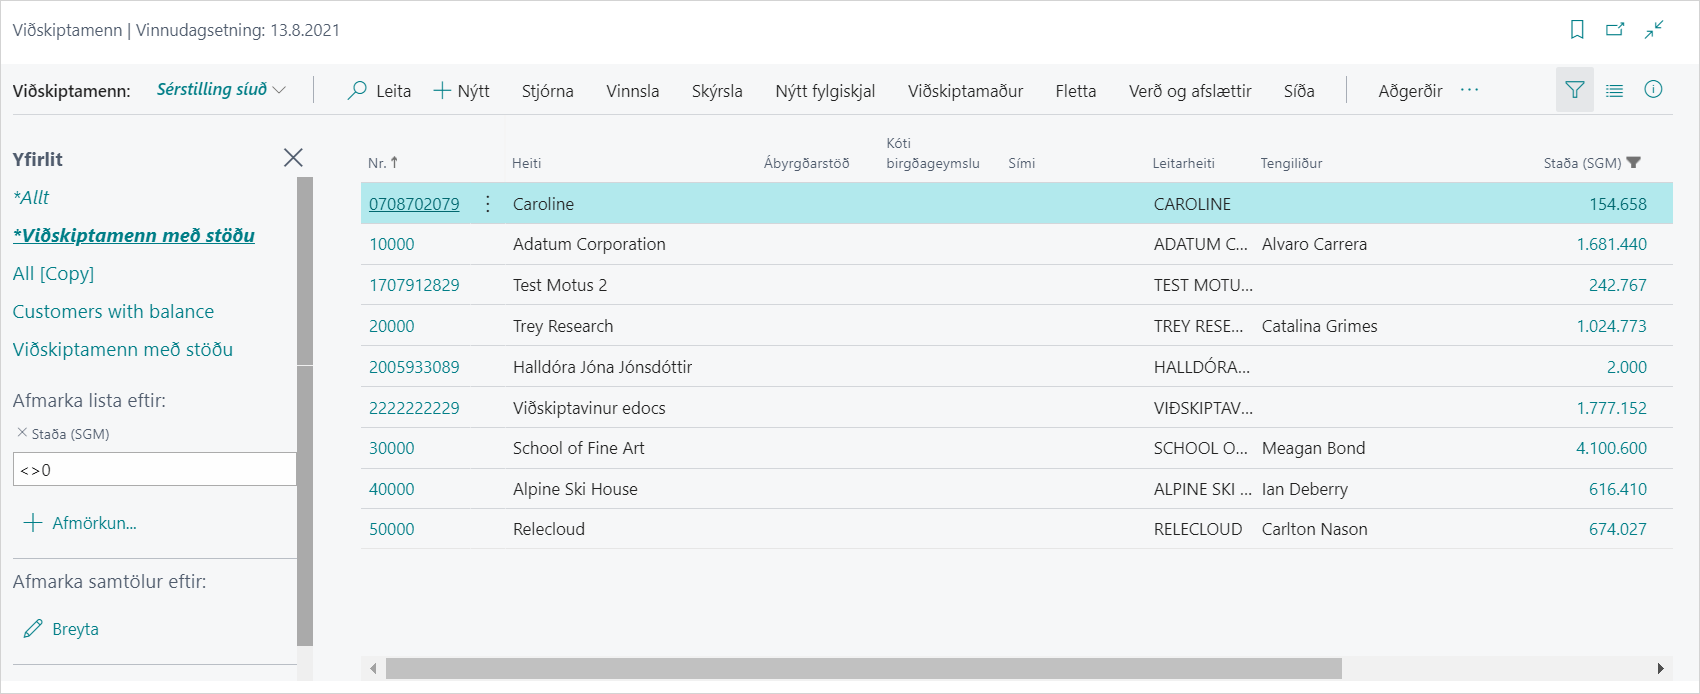Toggle the filter pane funnel icon
Image resolution: width=1700 pixels, height=694 pixels.
[x=1574, y=90]
